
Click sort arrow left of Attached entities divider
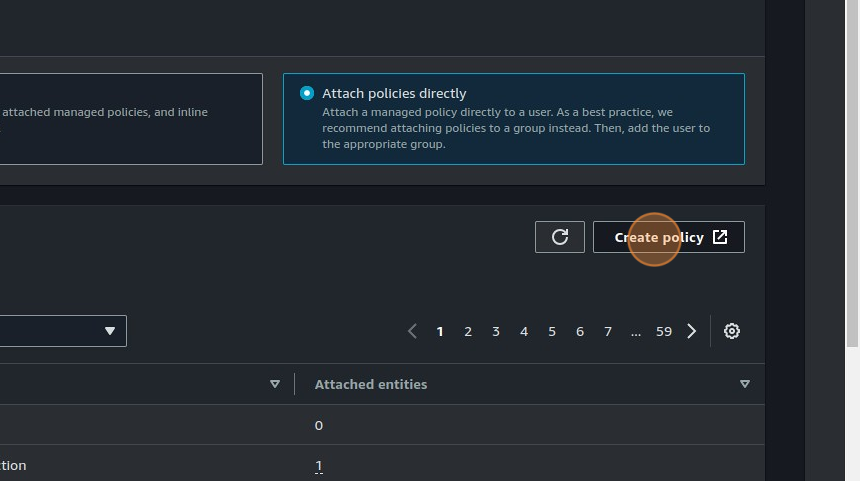click(x=275, y=384)
